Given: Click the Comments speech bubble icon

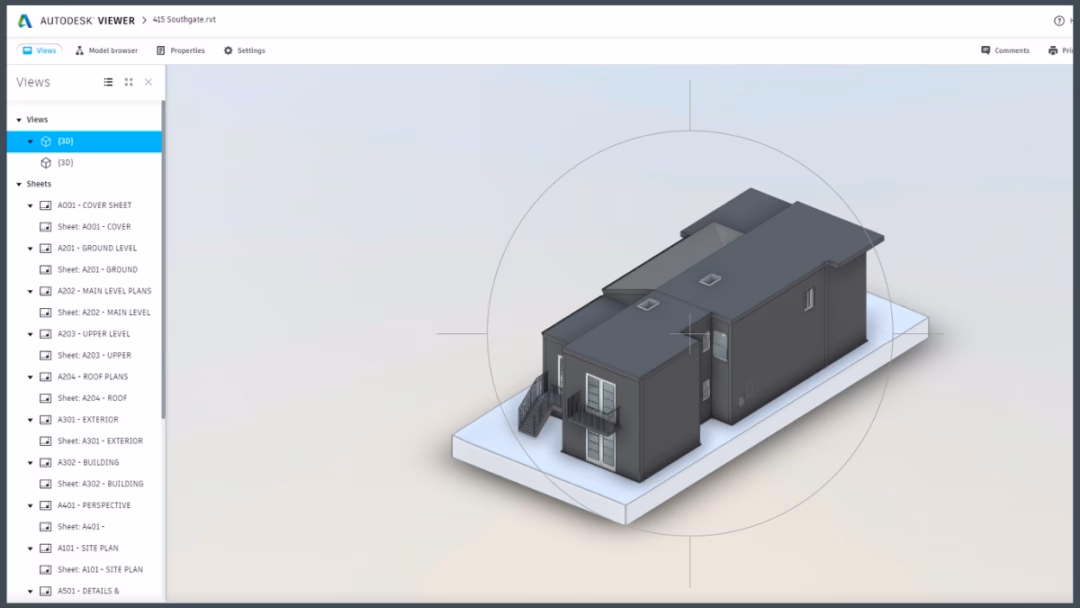Looking at the screenshot, I should click(x=986, y=50).
